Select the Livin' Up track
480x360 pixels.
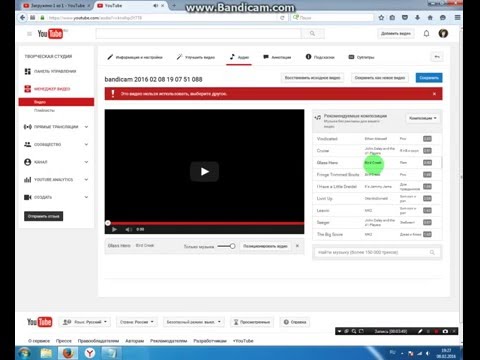point(377,199)
